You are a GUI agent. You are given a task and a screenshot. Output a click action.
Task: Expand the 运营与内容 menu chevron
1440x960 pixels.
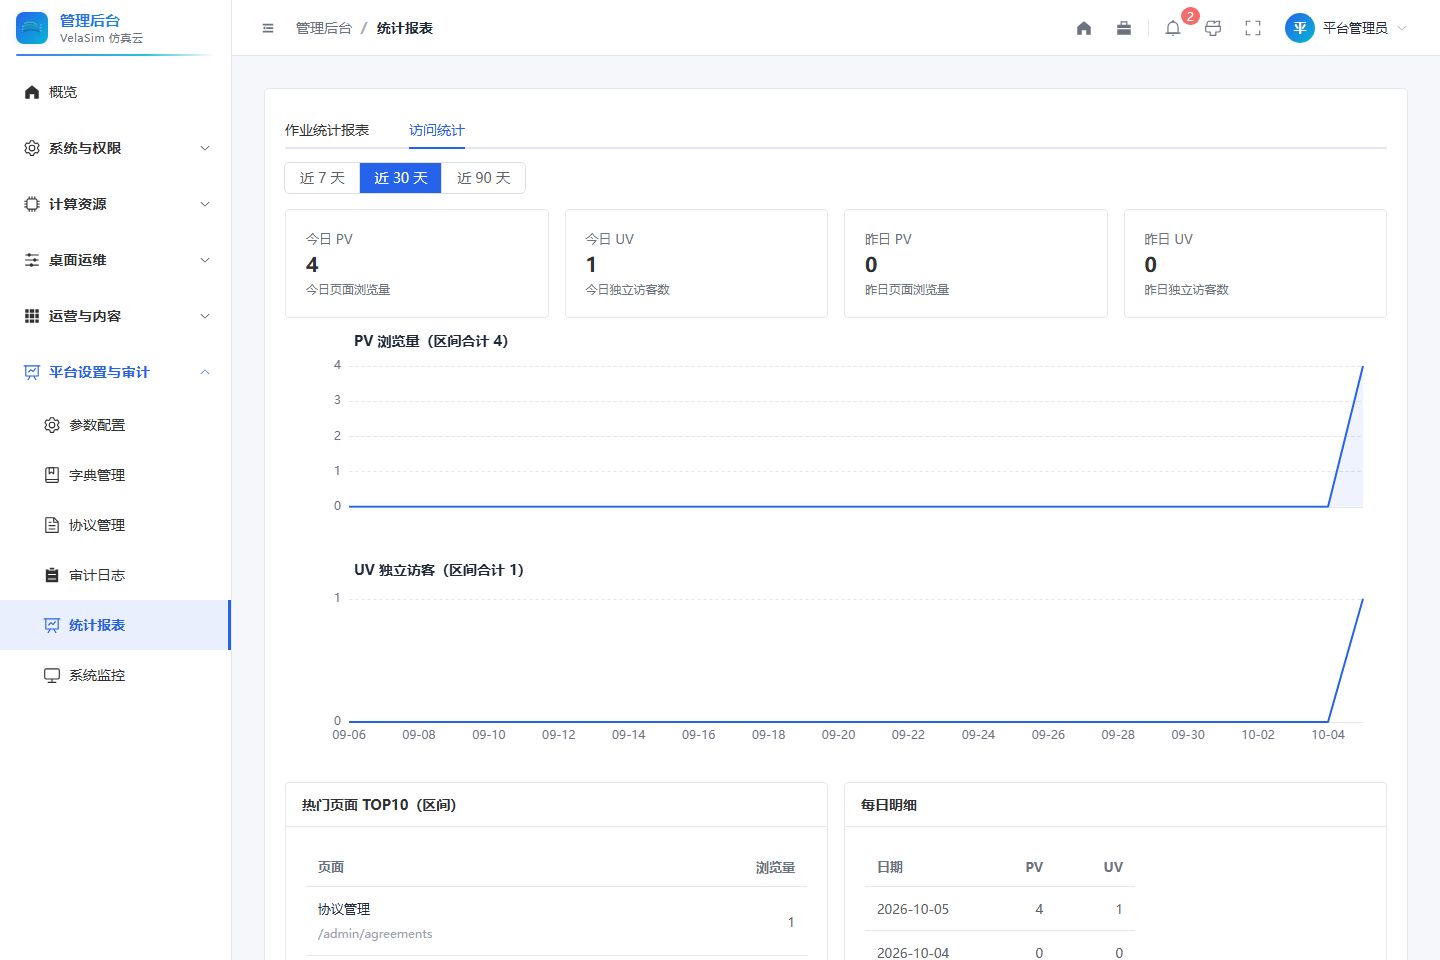[205, 316]
